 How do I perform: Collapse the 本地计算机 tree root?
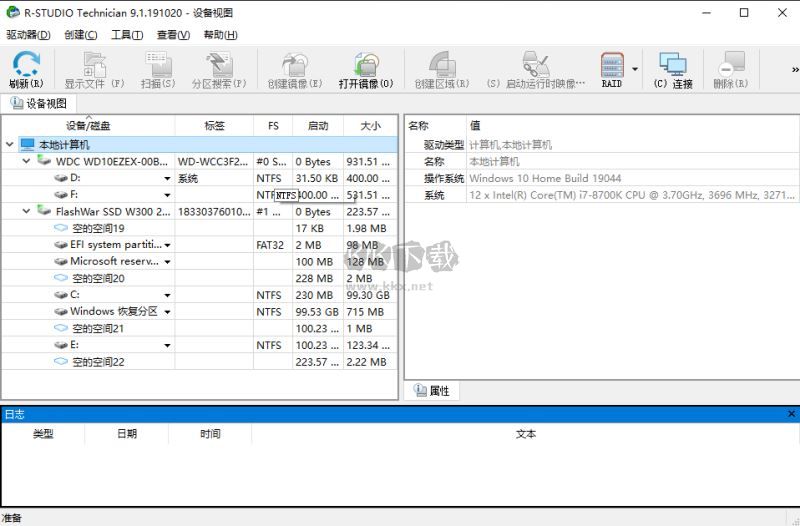9,145
